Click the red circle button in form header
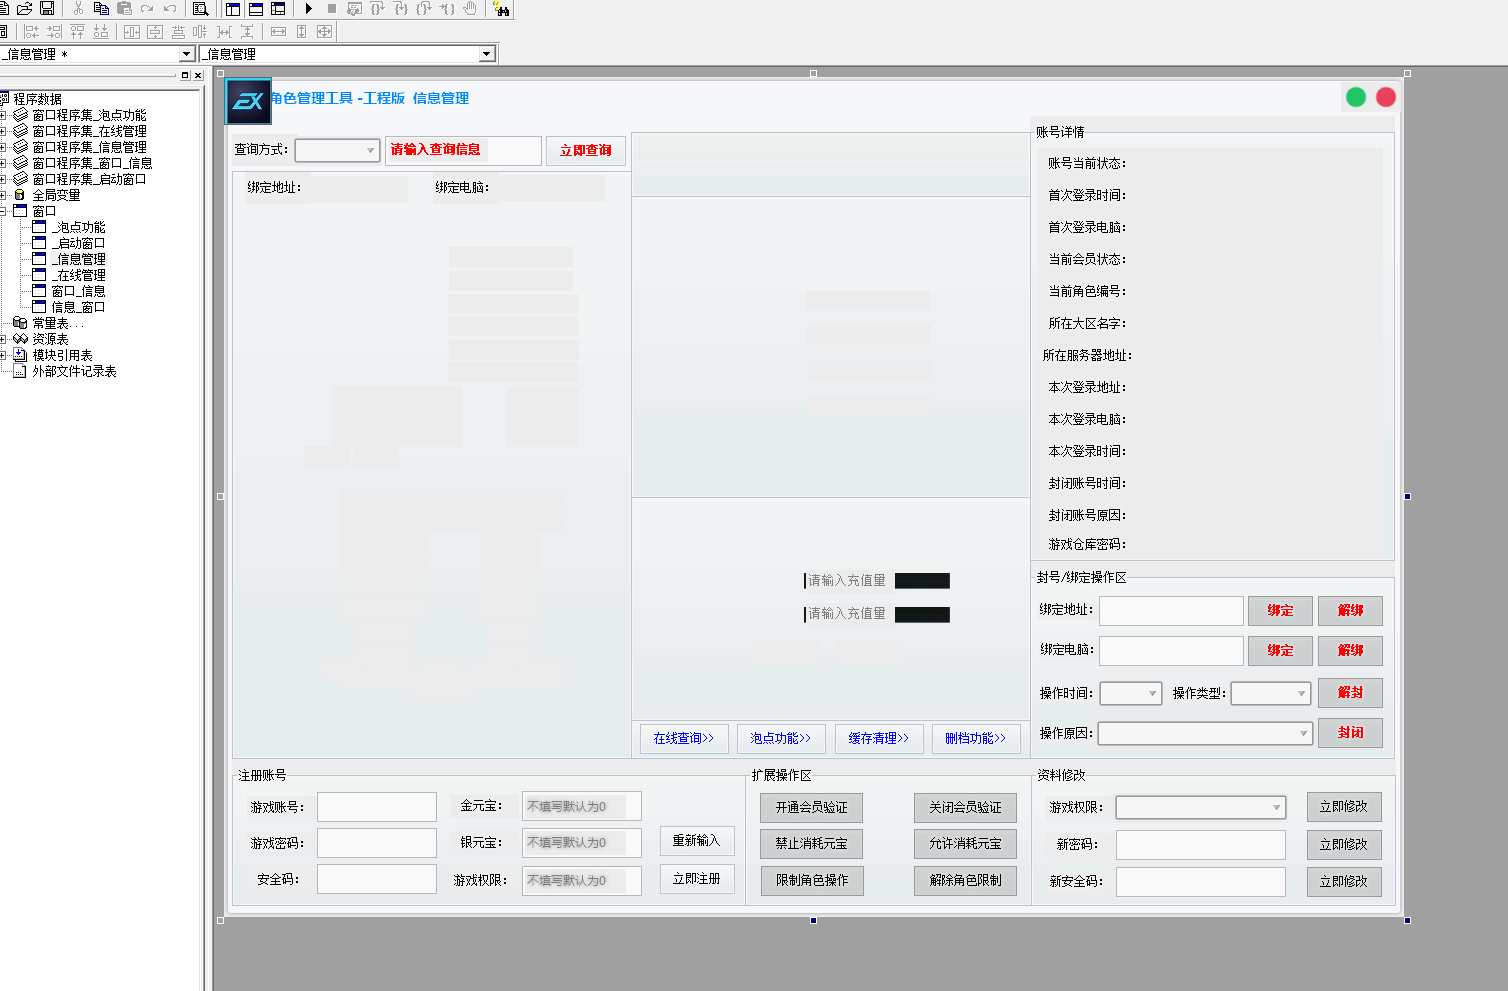This screenshot has height=991, width=1508. 1386,97
